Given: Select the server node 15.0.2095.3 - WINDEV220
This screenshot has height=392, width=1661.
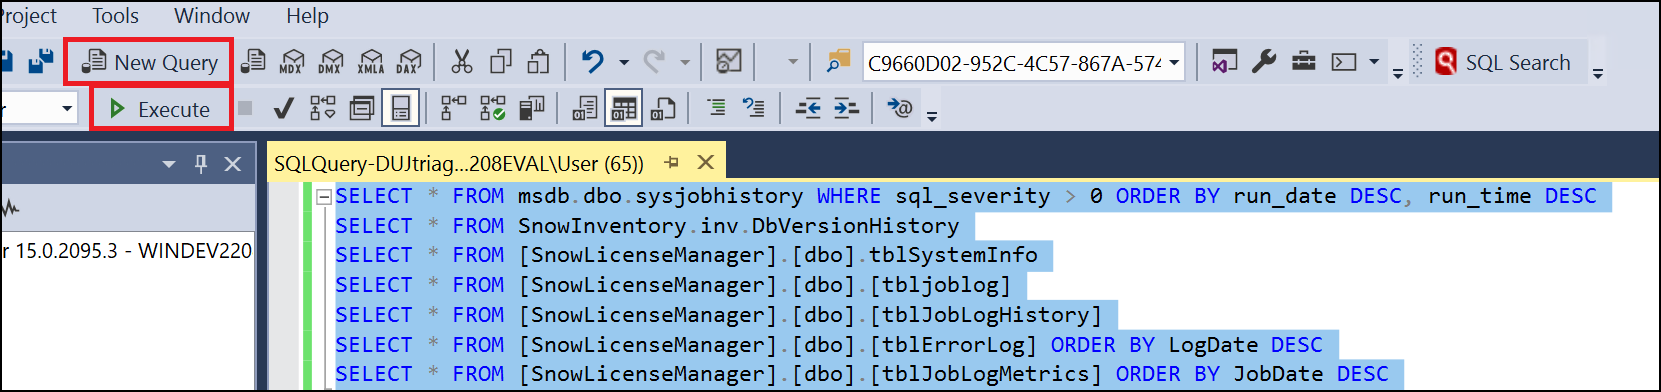Looking at the screenshot, I should click(x=126, y=251).
